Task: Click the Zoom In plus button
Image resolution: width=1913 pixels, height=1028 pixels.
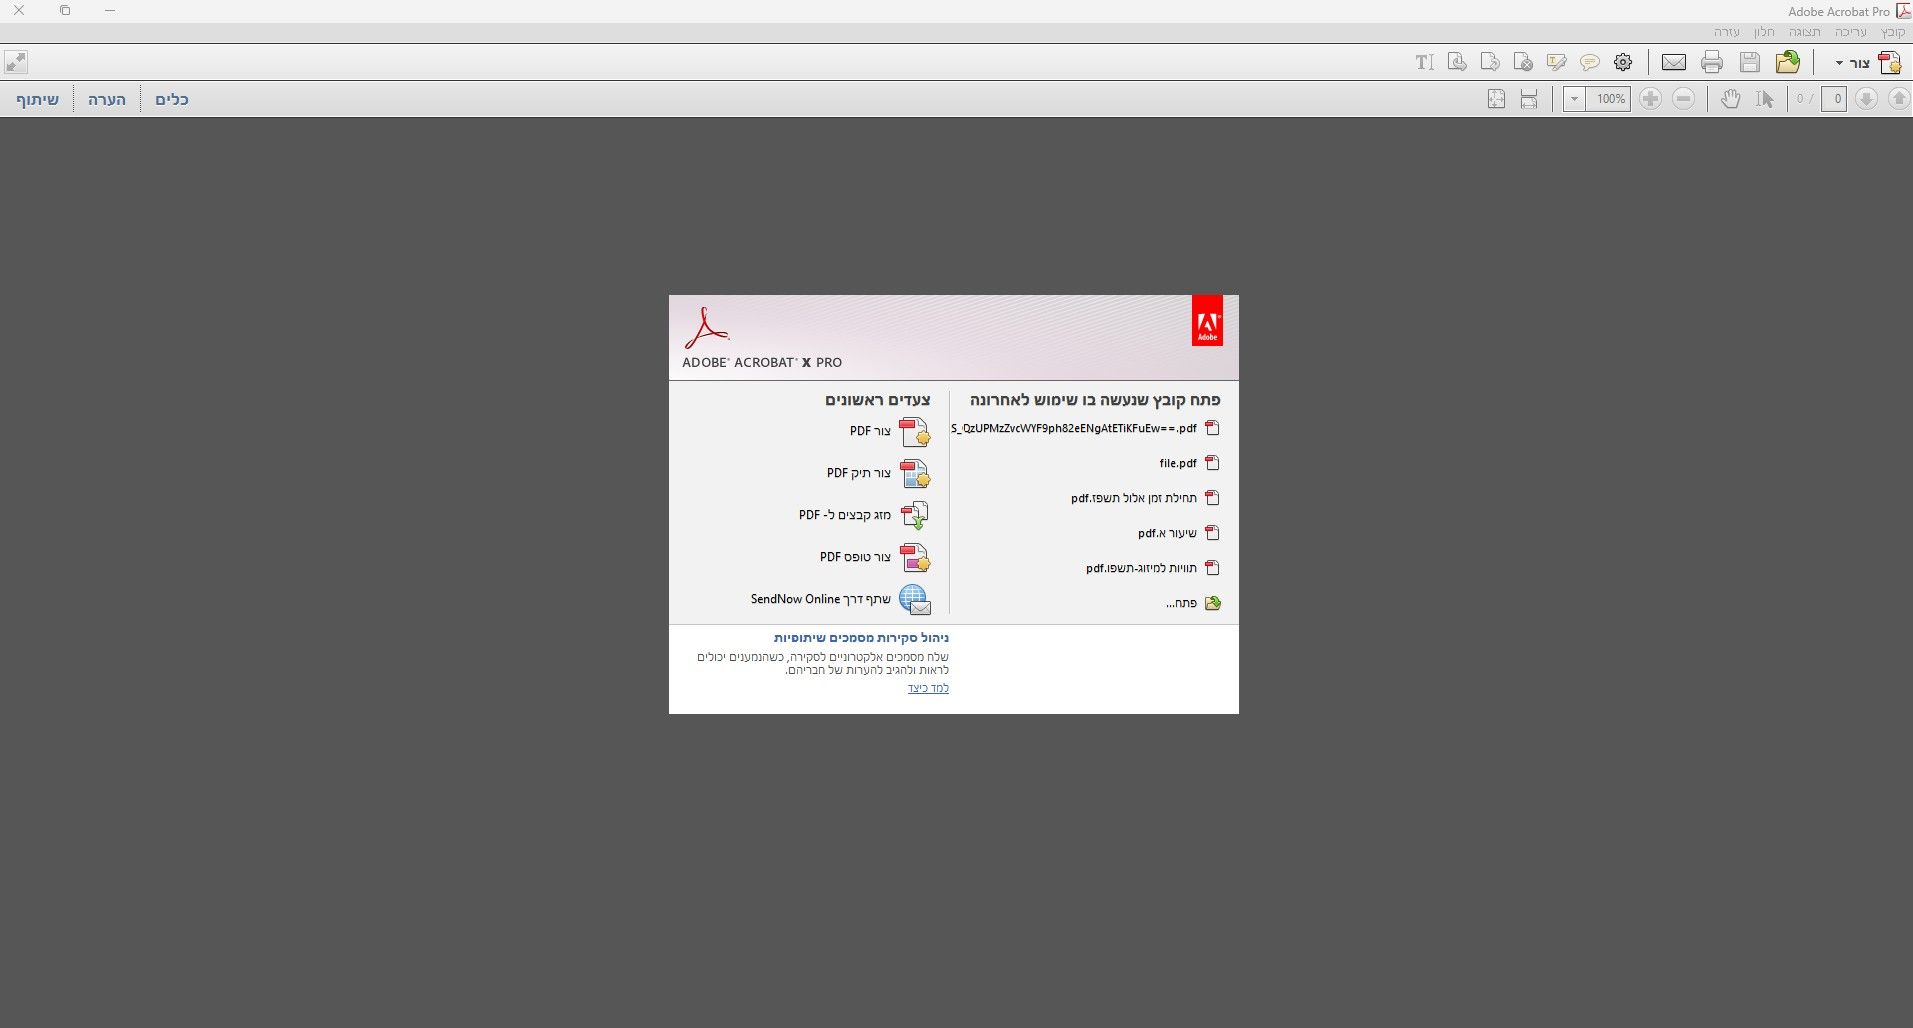Action: point(1651,99)
